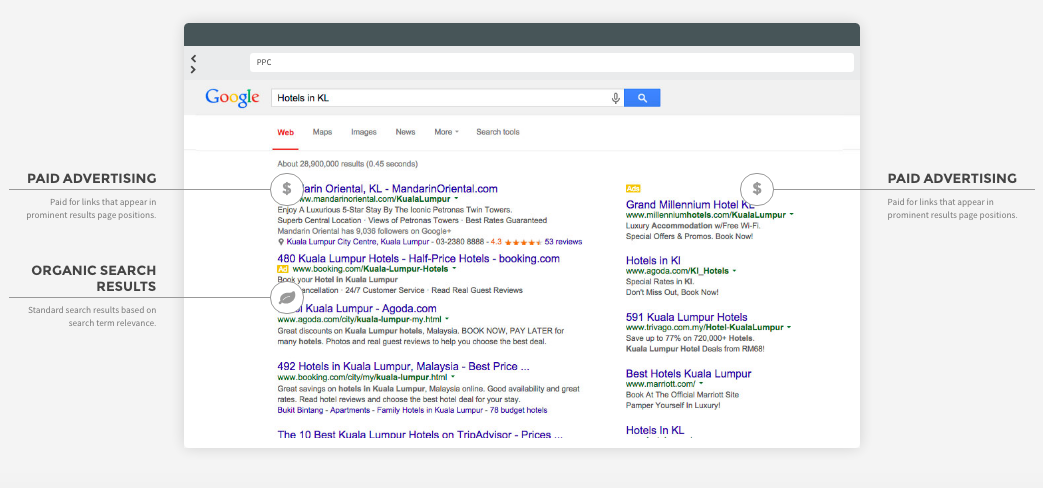Open Search tools
This screenshot has width=1043, height=488.
[498, 132]
